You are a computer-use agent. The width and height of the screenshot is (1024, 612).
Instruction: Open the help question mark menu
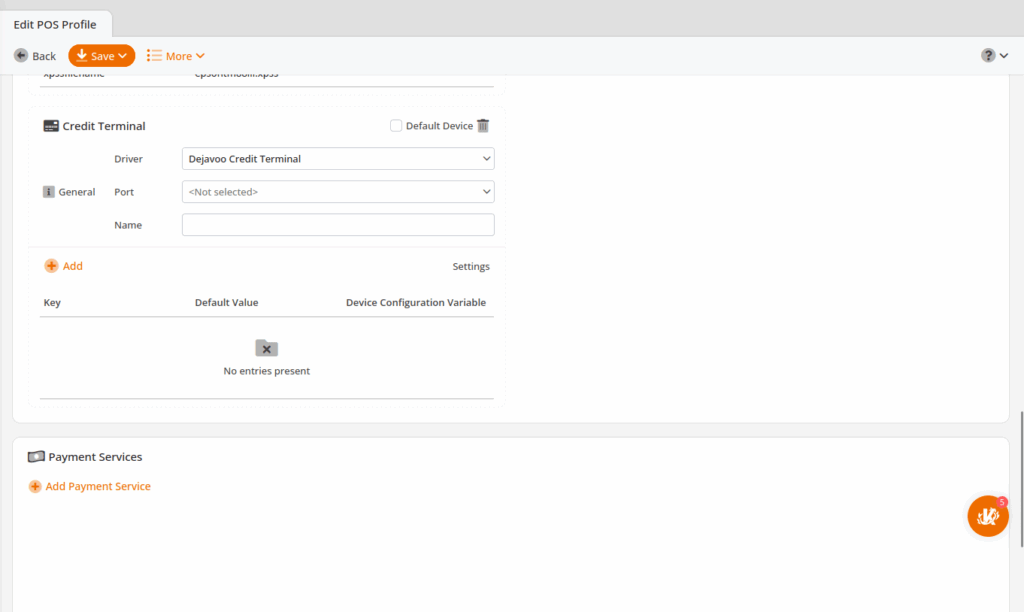pos(994,56)
